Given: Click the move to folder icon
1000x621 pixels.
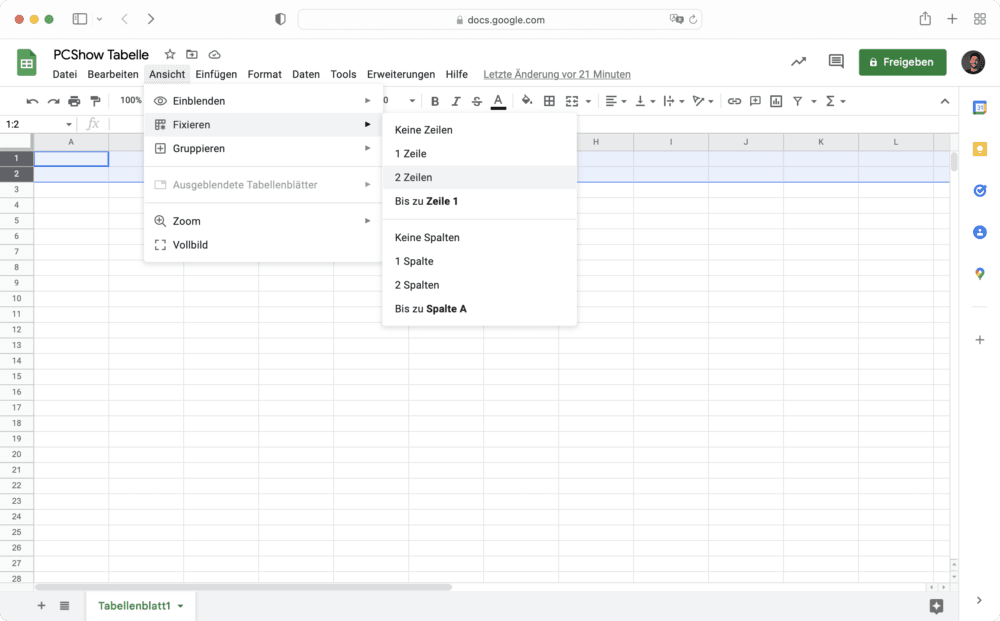Looking at the screenshot, I should click(192, 54).
